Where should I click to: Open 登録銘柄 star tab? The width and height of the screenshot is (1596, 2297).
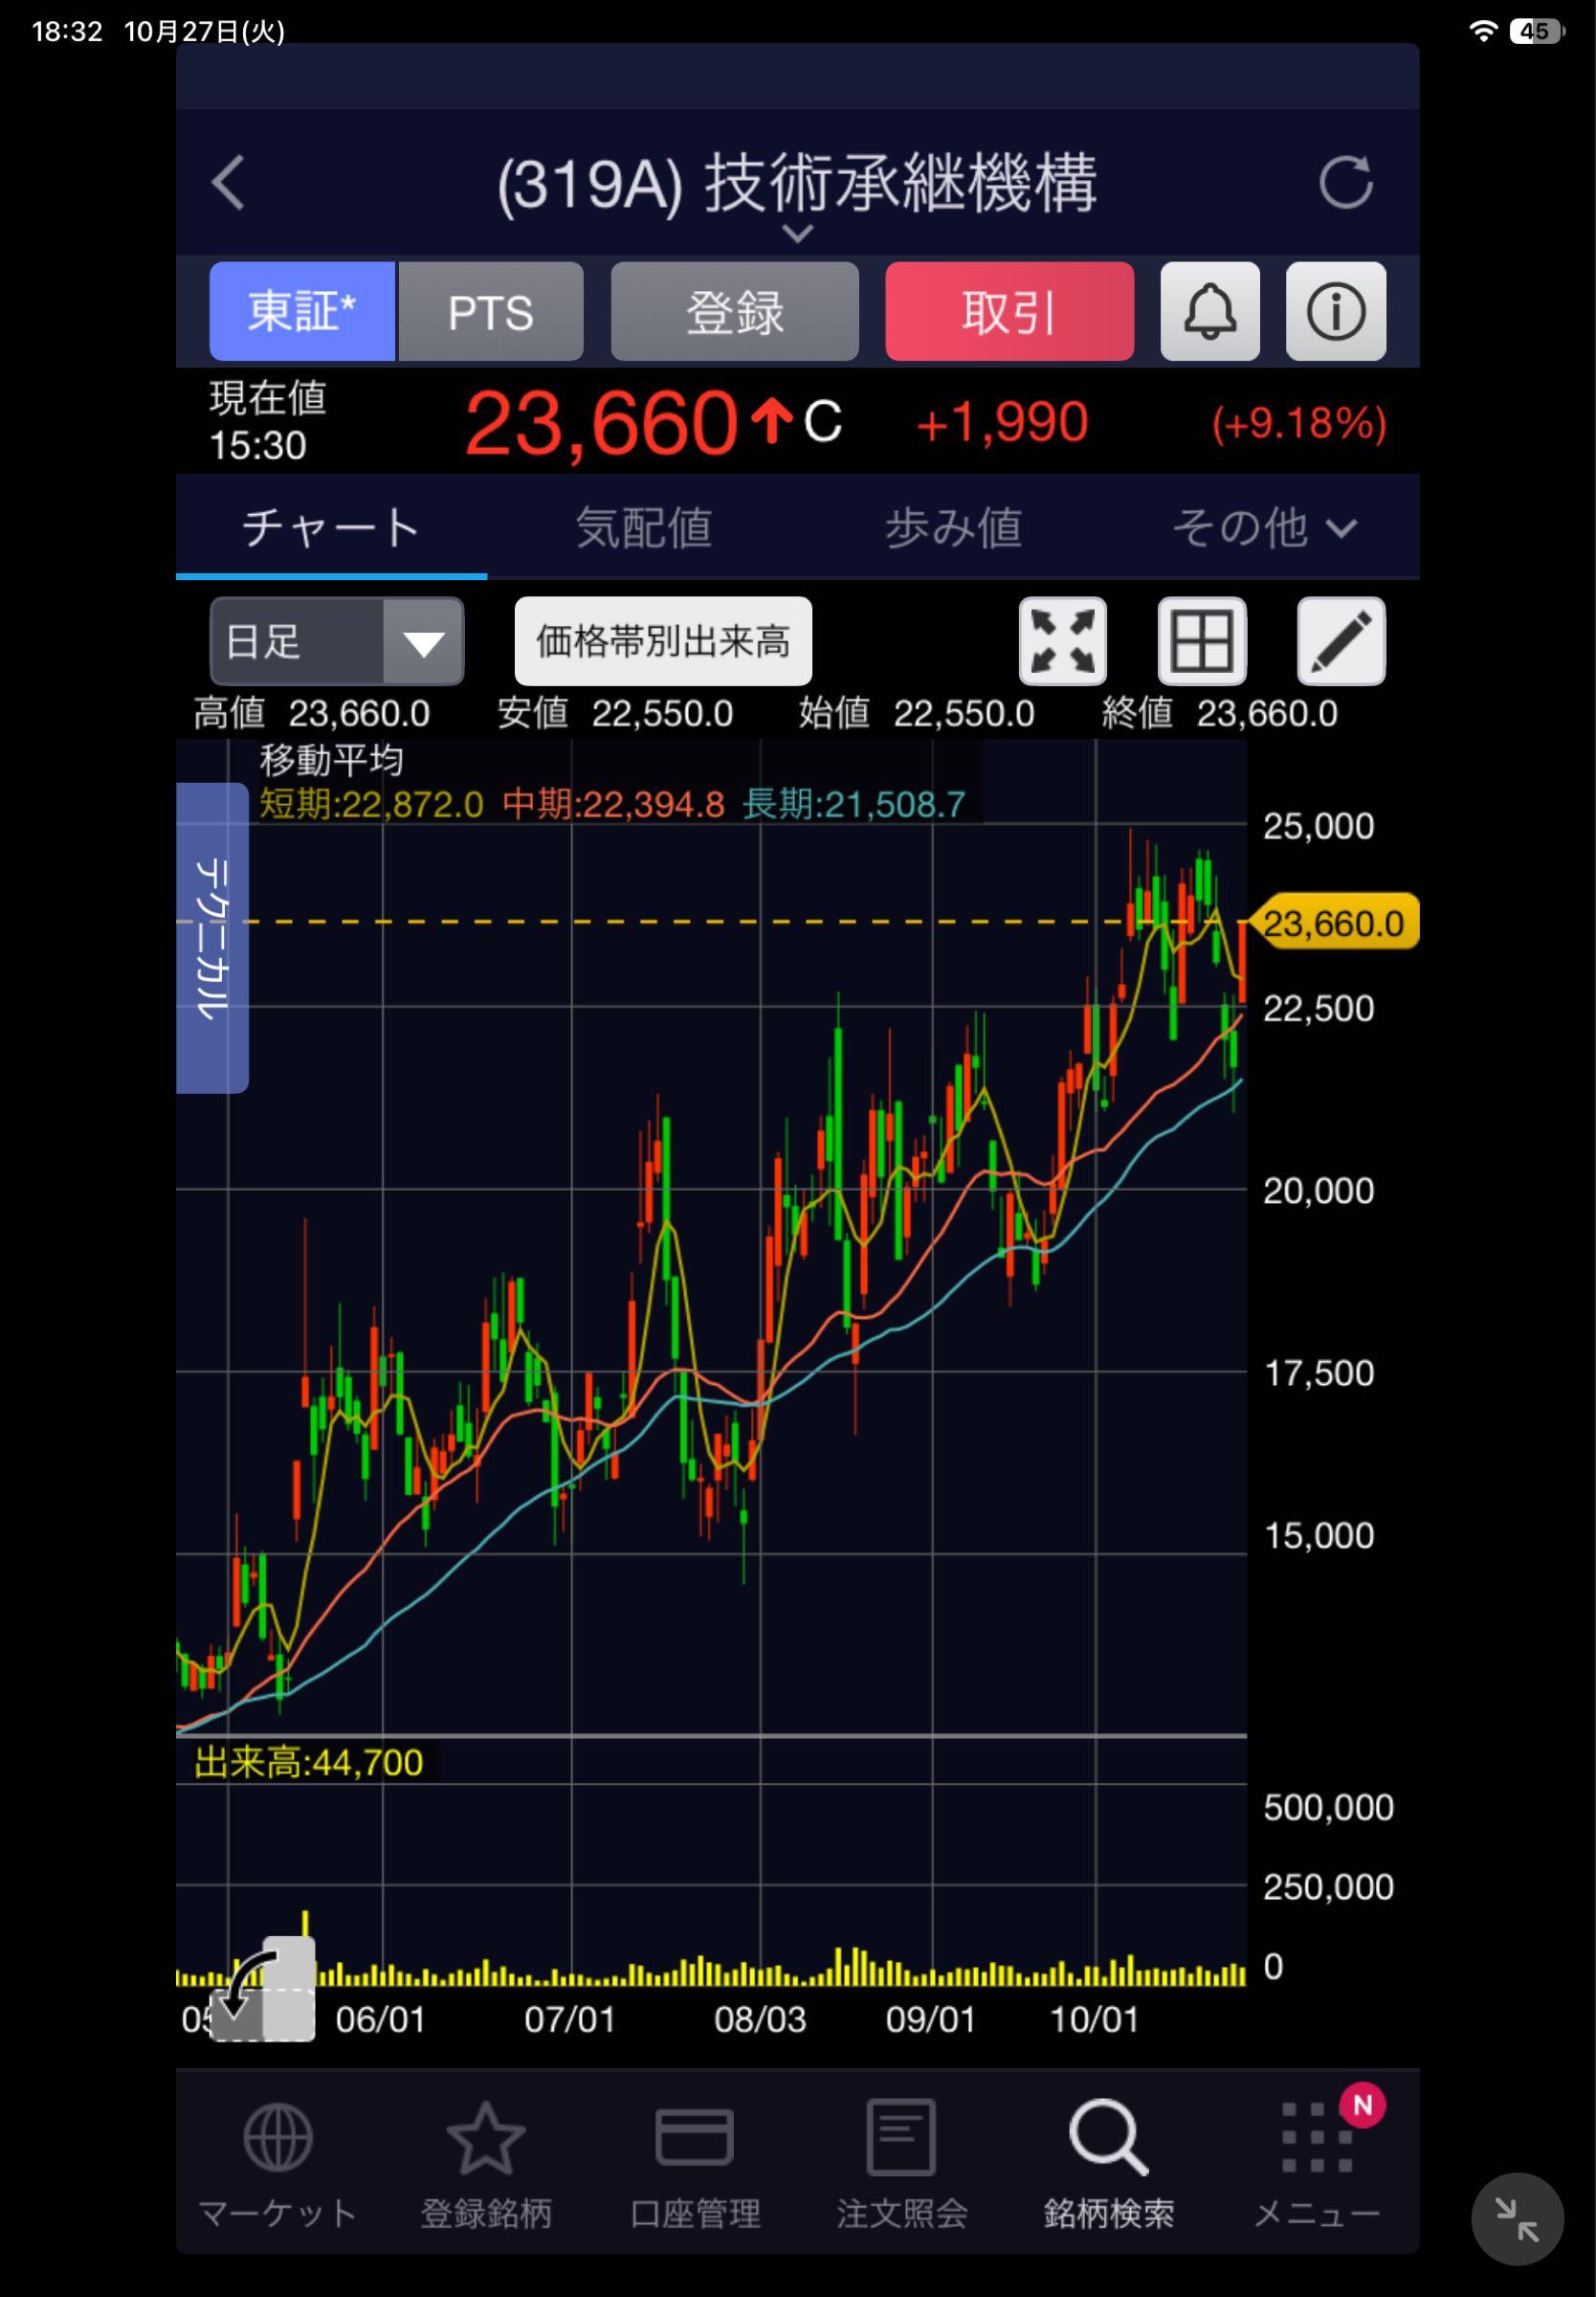(x=485, y=2166)
